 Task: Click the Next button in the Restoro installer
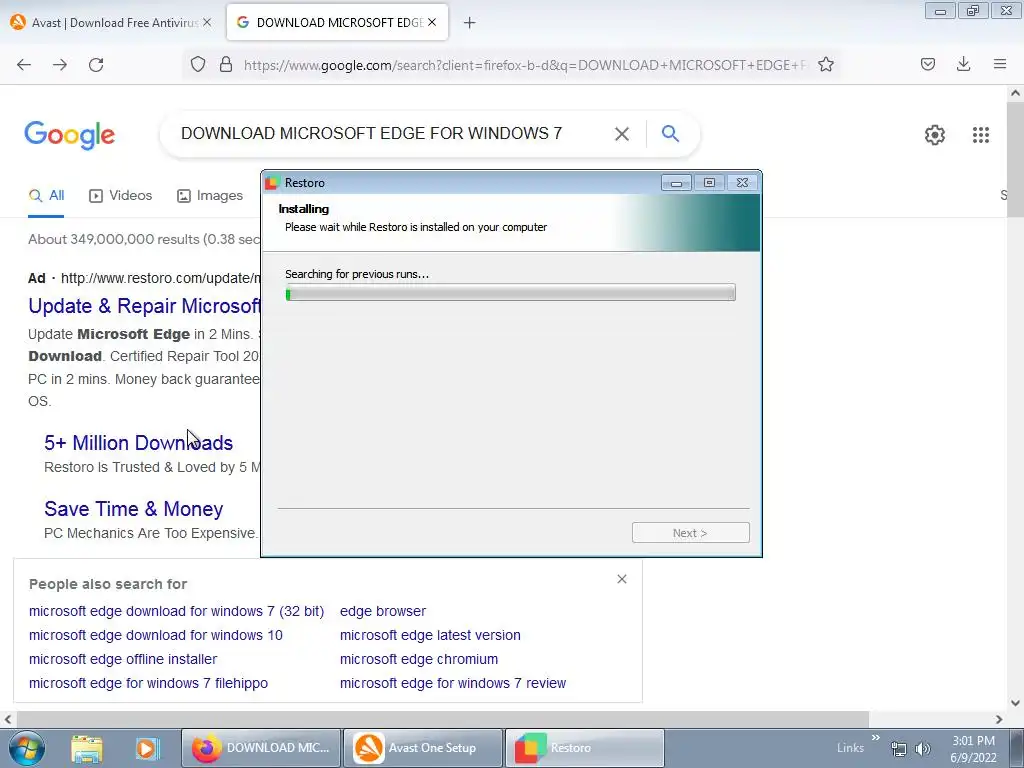pyautogui.click(x=690, y=533)
